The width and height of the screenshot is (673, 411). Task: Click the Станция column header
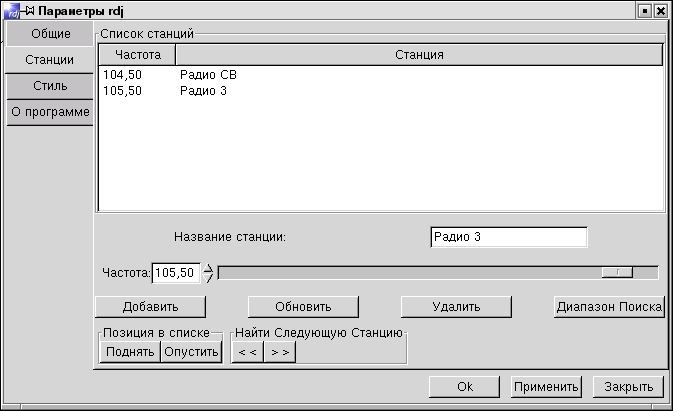point(419,54)
